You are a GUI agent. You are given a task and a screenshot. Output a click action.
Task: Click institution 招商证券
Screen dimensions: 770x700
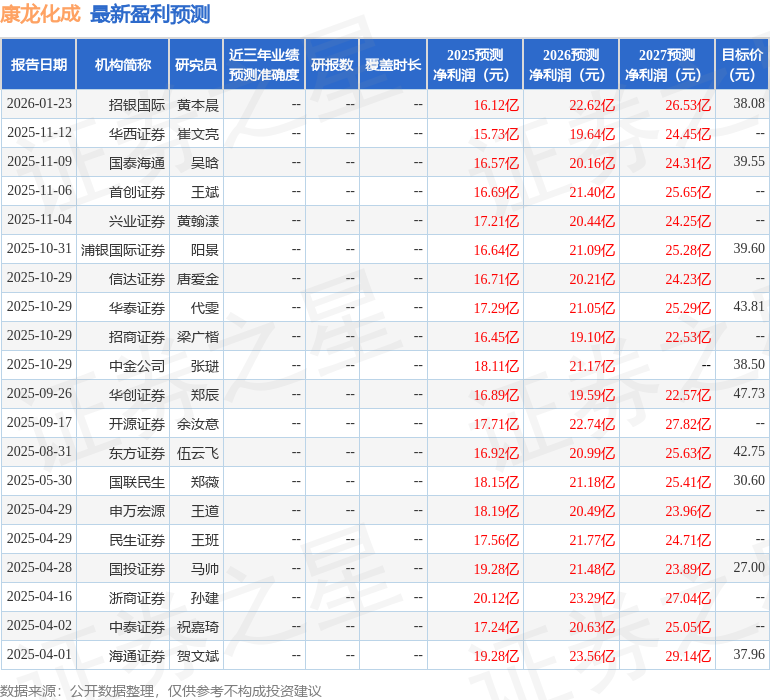(x=137, y=337)
